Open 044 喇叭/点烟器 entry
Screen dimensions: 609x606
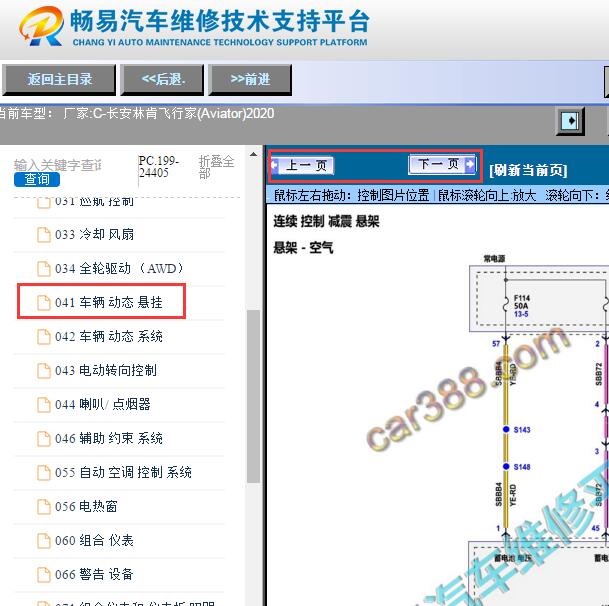[x=103, y=404]
